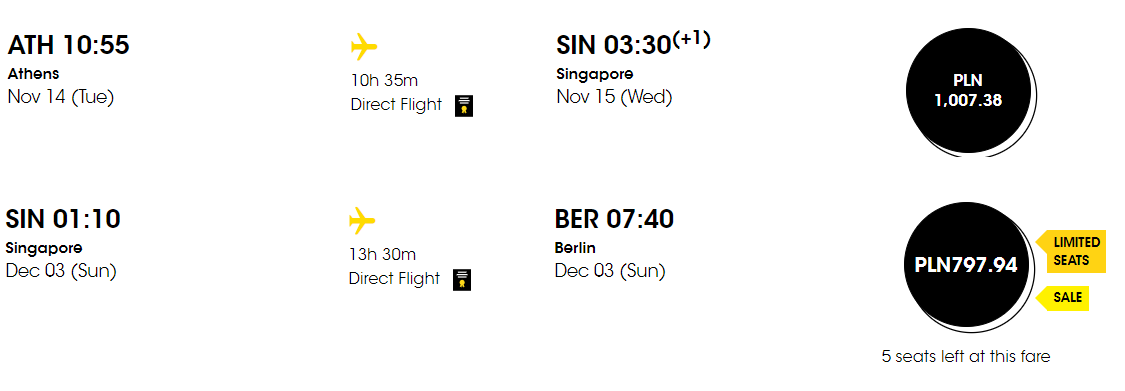Click the SIN 01:10 departure time
The width and height of the screenshot is (1125, 391).
tap(63, 219)
